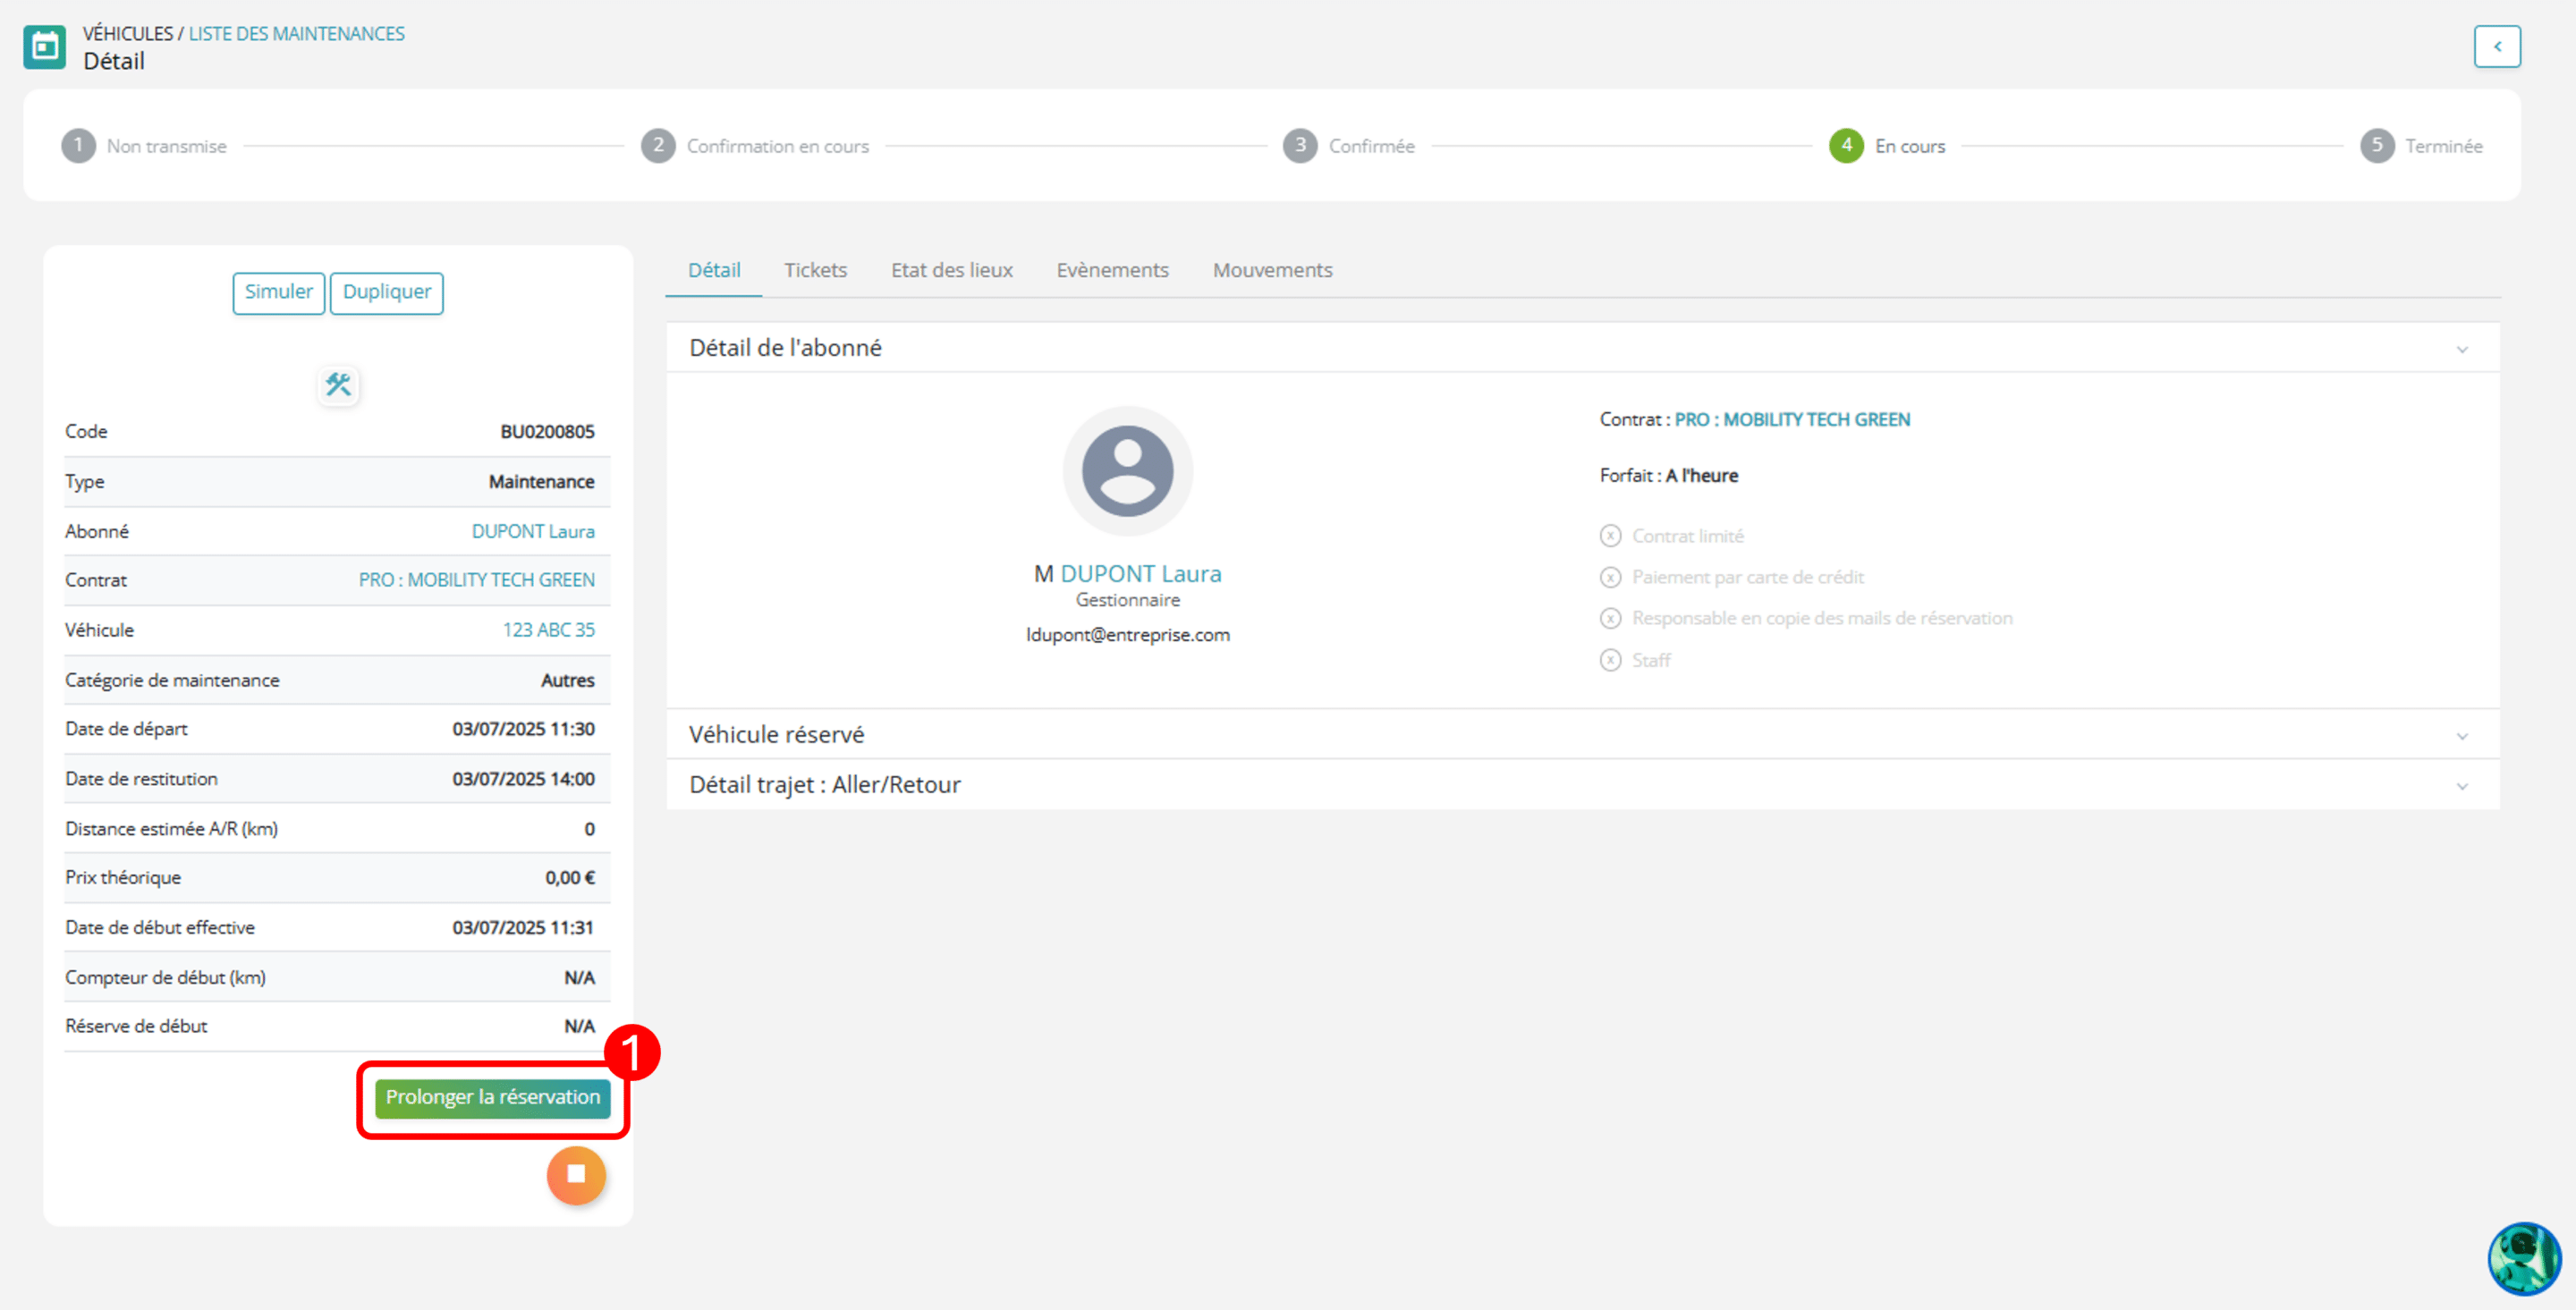Click the subscriber profile avatar picture
The image size is (2576, 1310).
pos(1127,471)
